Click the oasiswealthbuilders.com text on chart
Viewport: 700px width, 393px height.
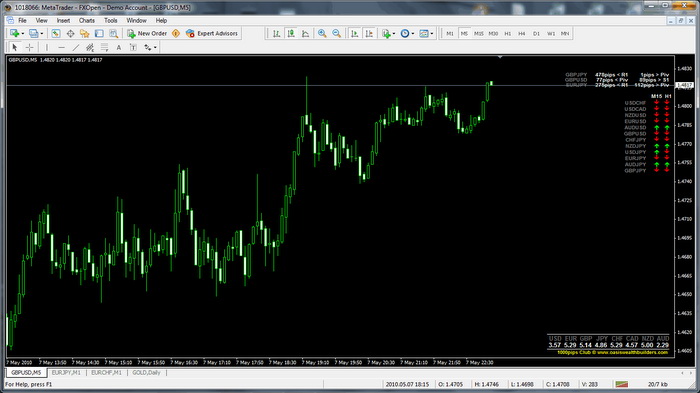tap(632, 352)
